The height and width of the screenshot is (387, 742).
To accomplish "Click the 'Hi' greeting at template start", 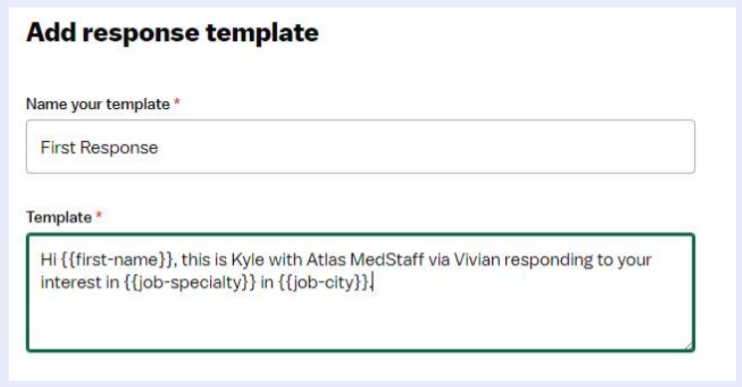I will click(x=49, y=259).
